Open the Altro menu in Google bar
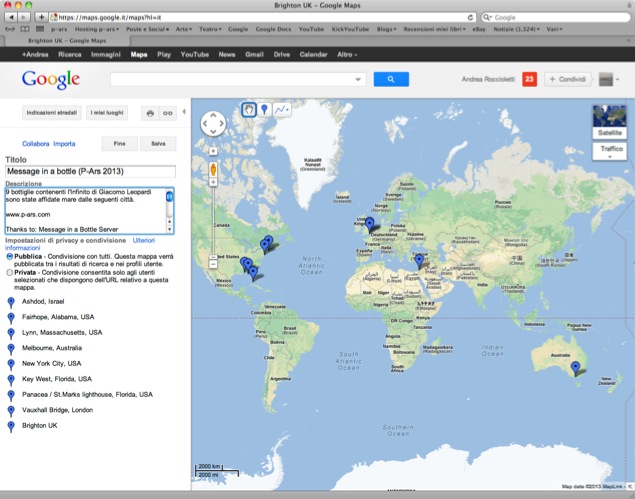Screen dimensions: 635x499 347,55
